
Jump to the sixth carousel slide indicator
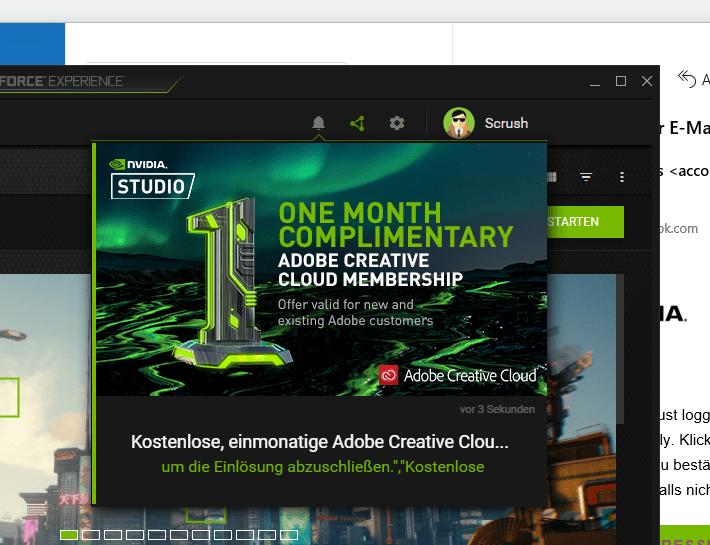179,535
